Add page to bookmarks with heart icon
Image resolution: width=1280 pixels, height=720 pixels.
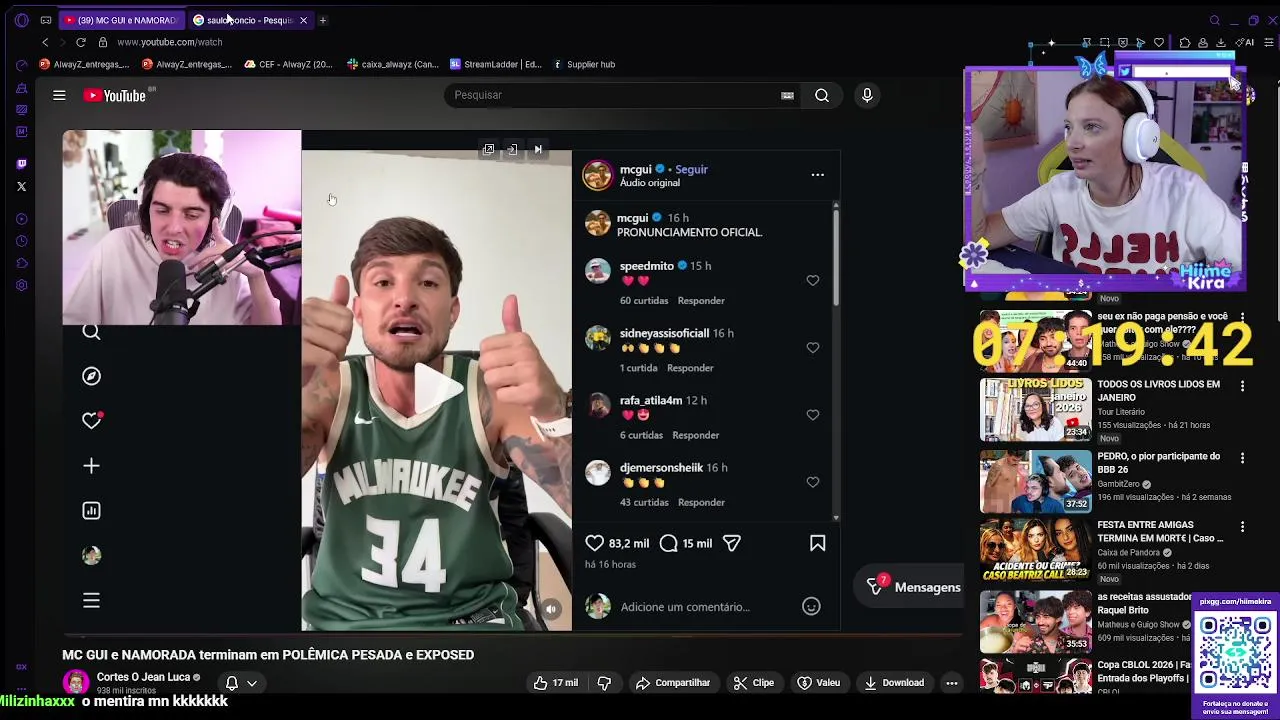(x=1159, y=43)
